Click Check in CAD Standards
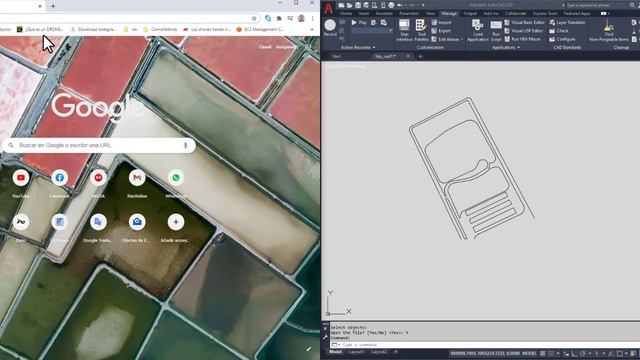Screen dimensions: 640x360 coord(559,31)
